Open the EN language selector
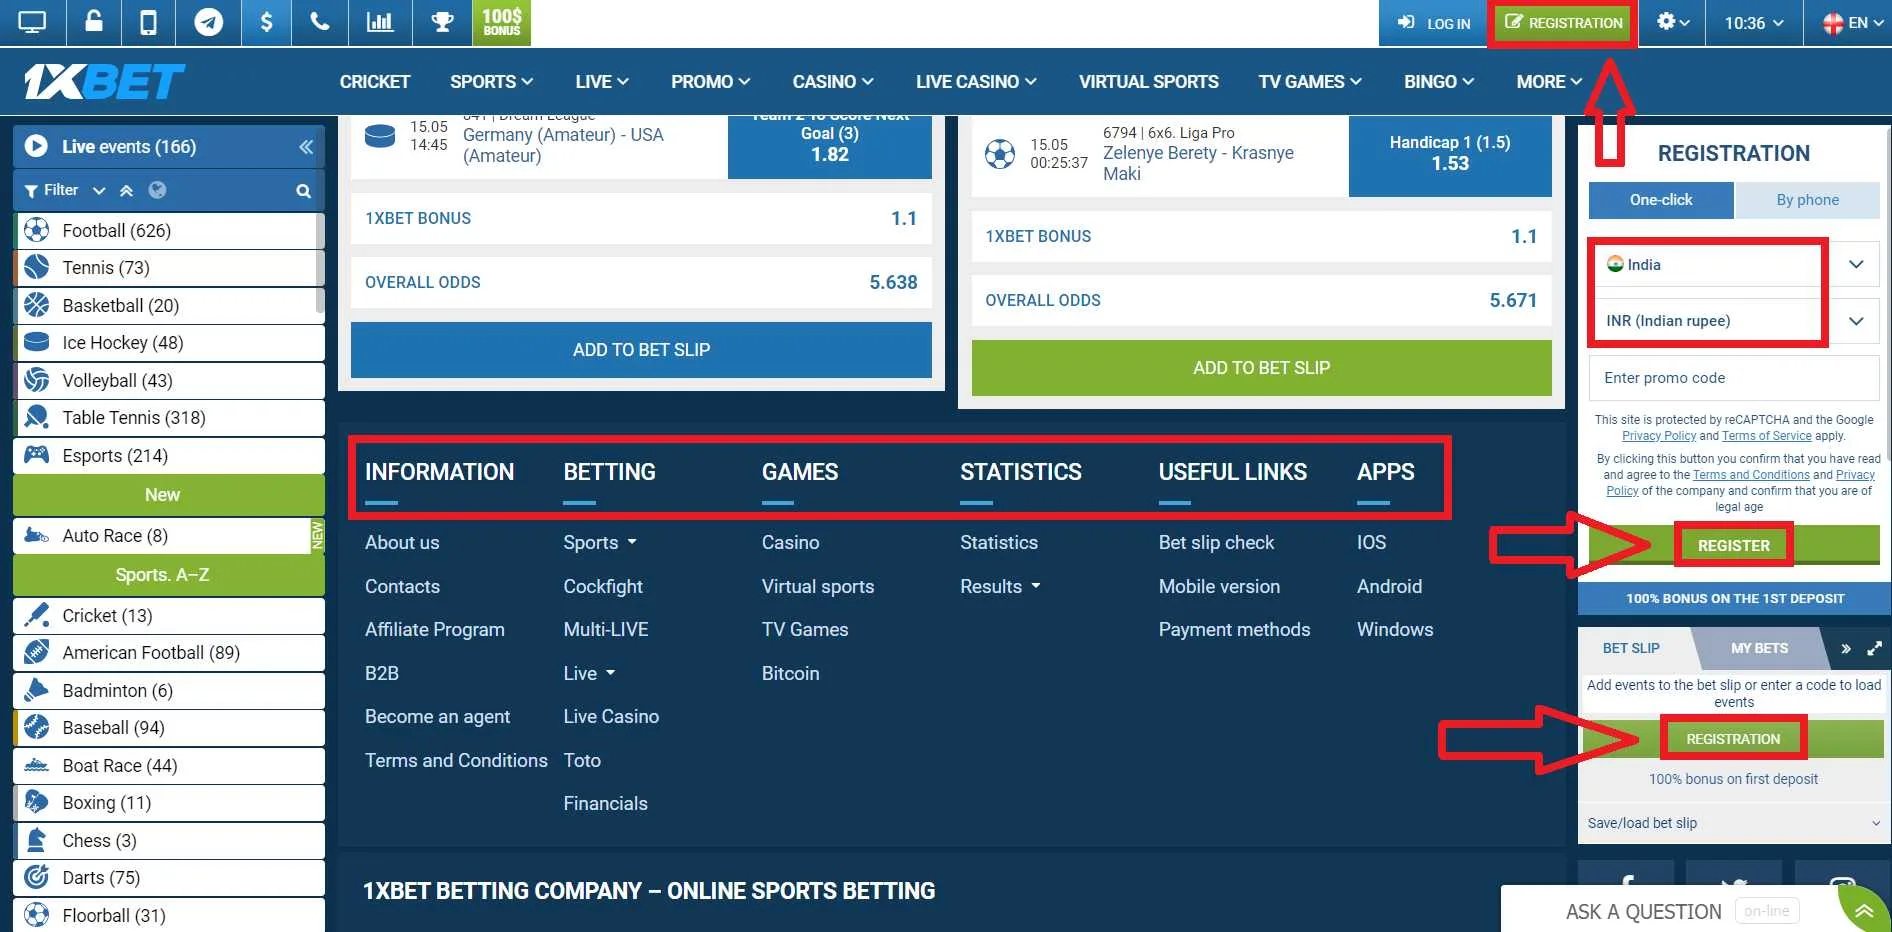This screenshot has width=1892, height=932. click(1853, 23)
